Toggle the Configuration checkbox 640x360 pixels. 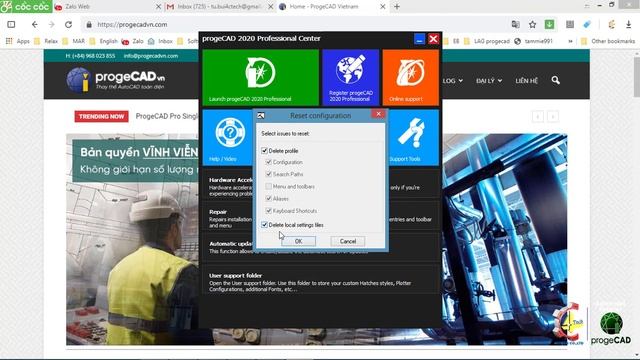coord(269,162)
